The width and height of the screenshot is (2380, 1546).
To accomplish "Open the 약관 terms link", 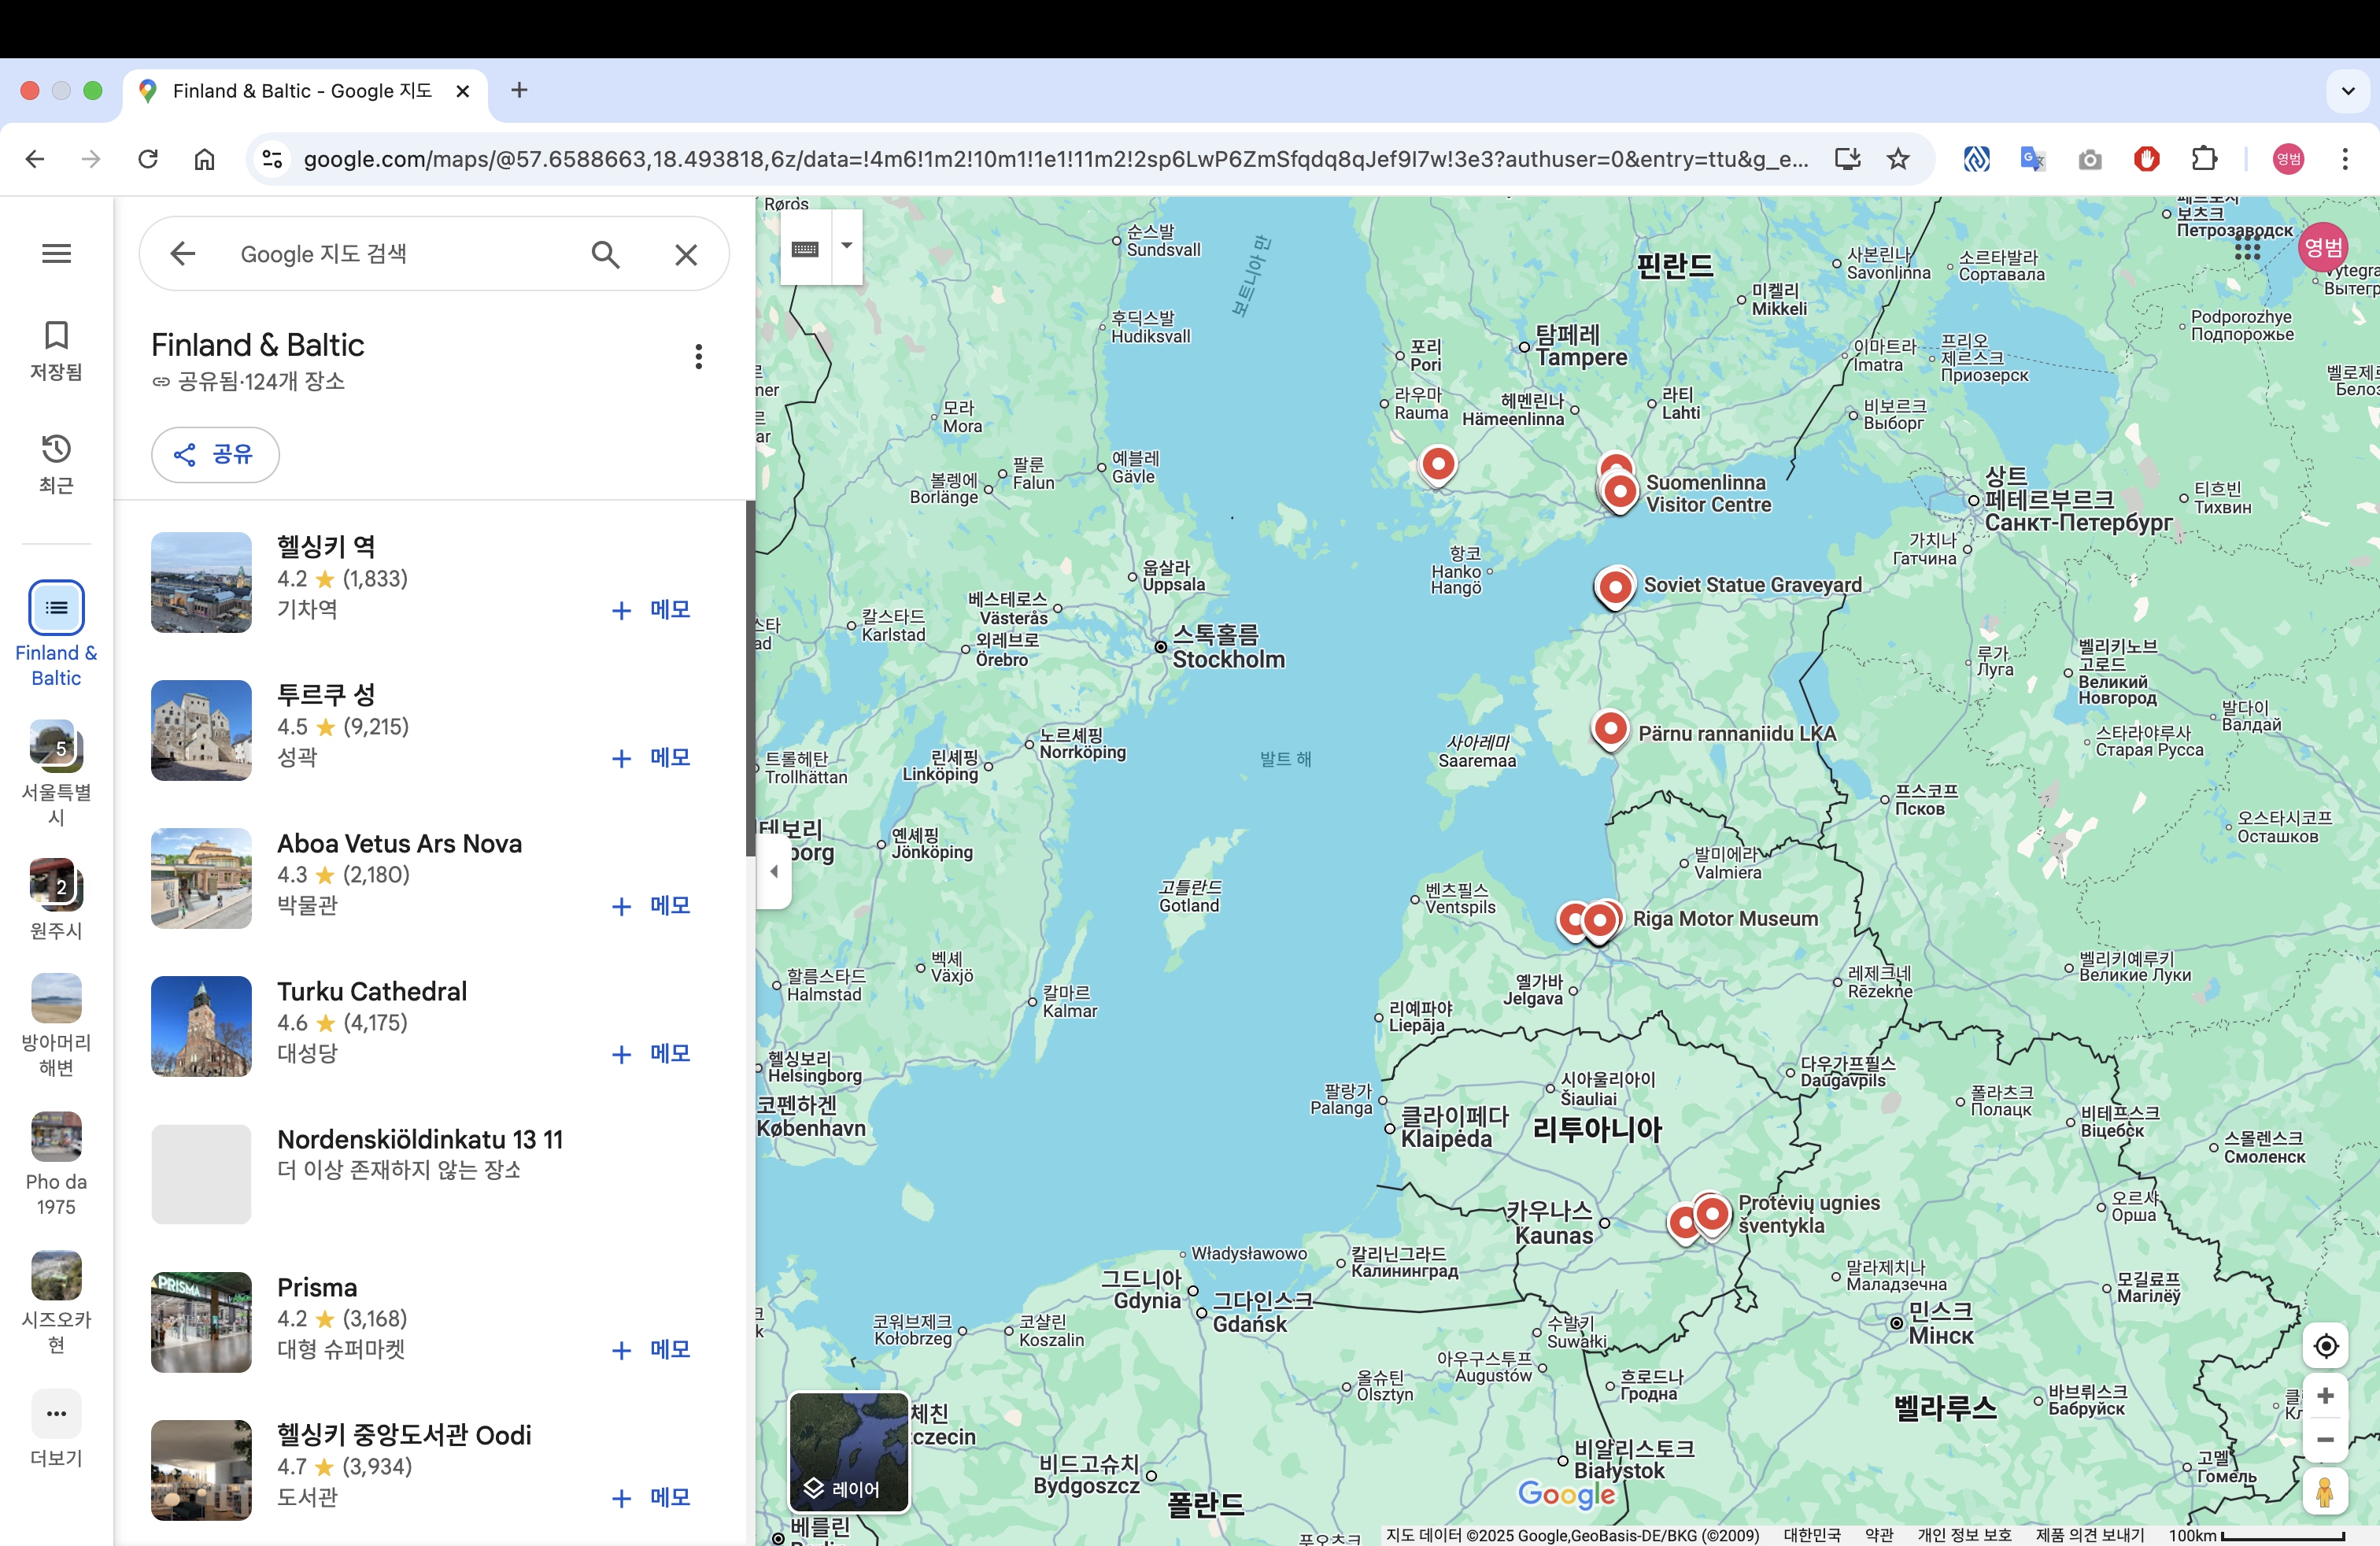I will [1879, 1535].
